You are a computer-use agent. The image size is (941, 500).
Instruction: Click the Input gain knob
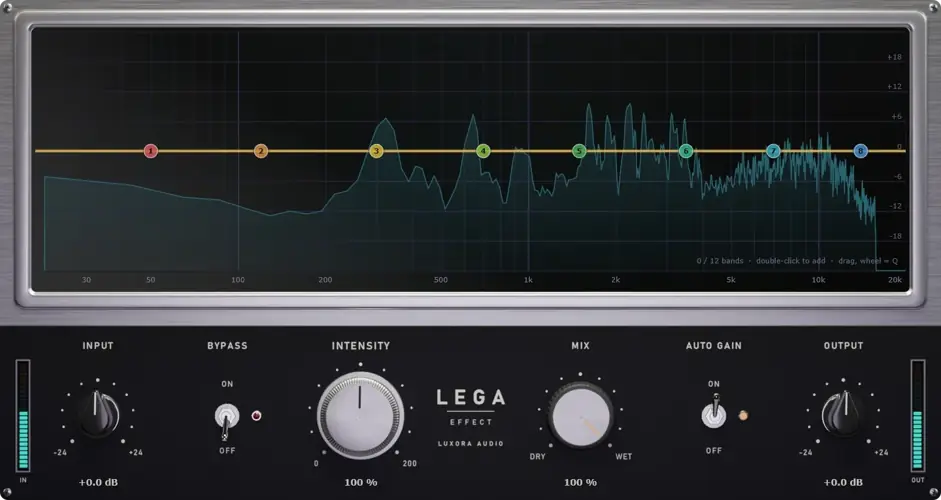click(98, 414)
